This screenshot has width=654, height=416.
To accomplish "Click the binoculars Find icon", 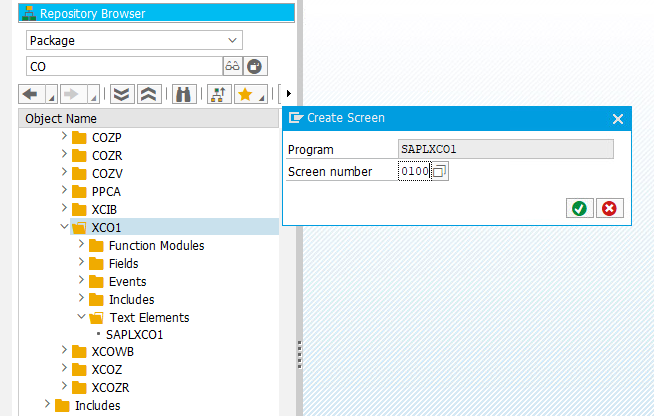I will pos(183,95).
